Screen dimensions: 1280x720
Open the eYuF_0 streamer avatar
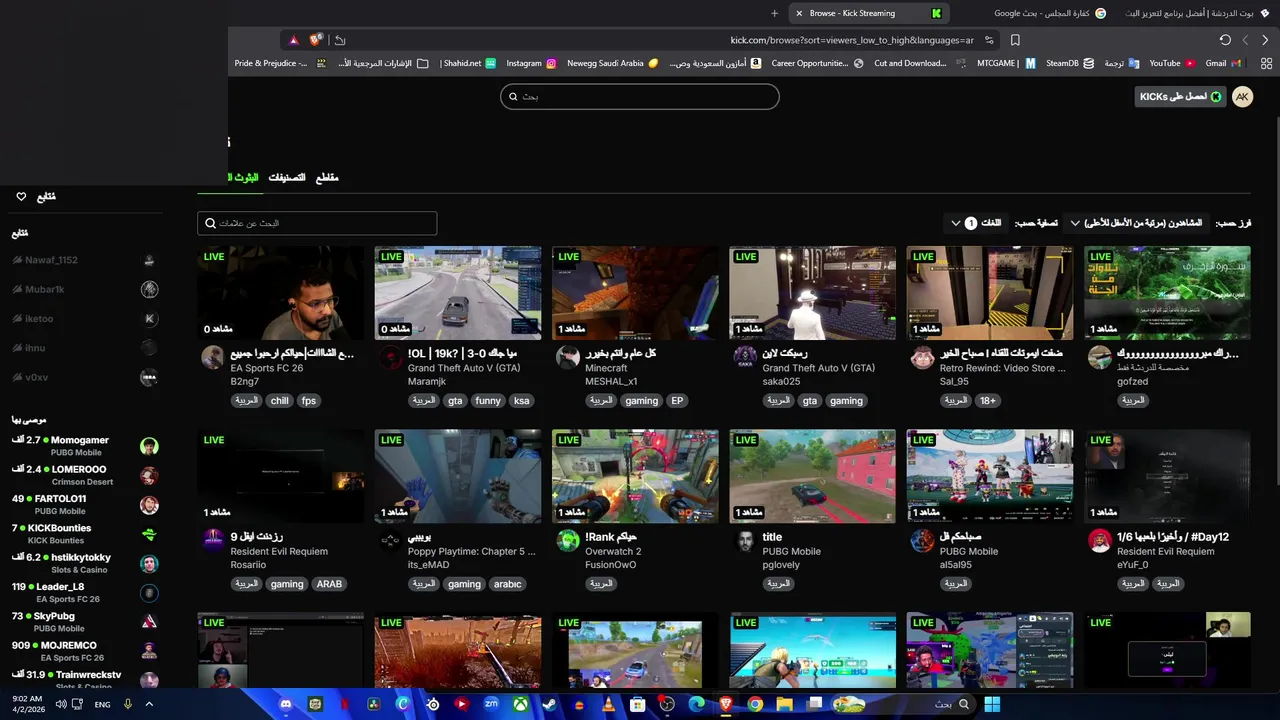(1100, 541)
